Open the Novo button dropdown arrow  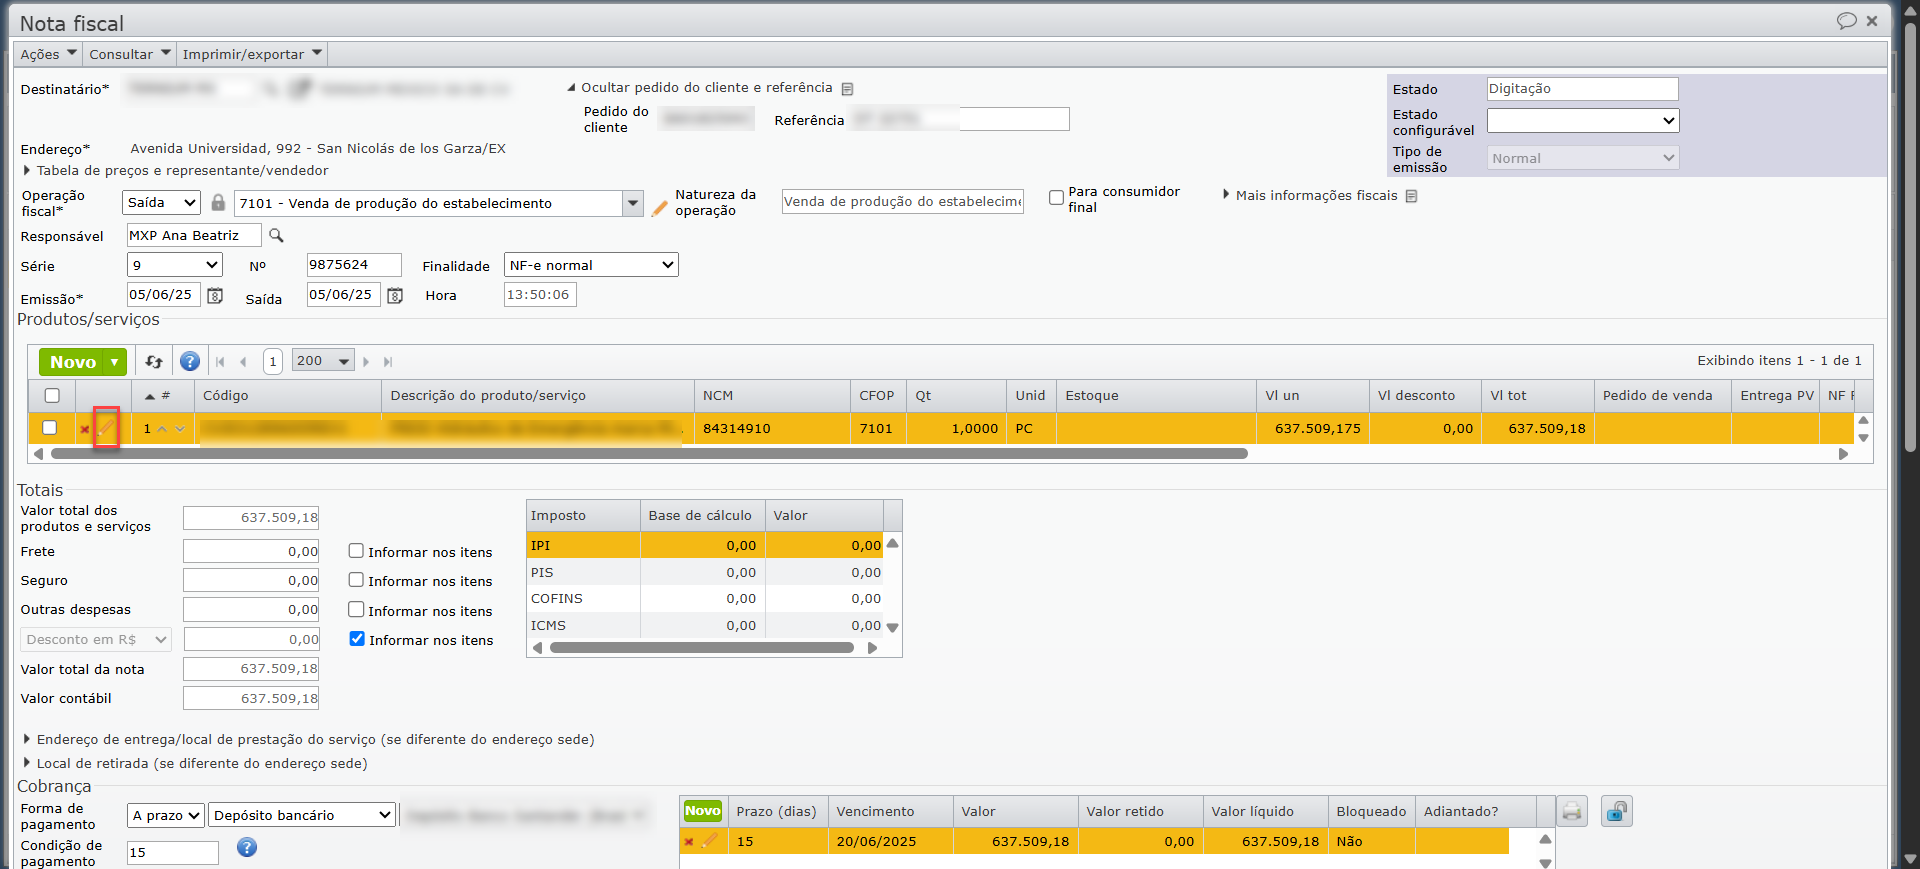[116, 362]
